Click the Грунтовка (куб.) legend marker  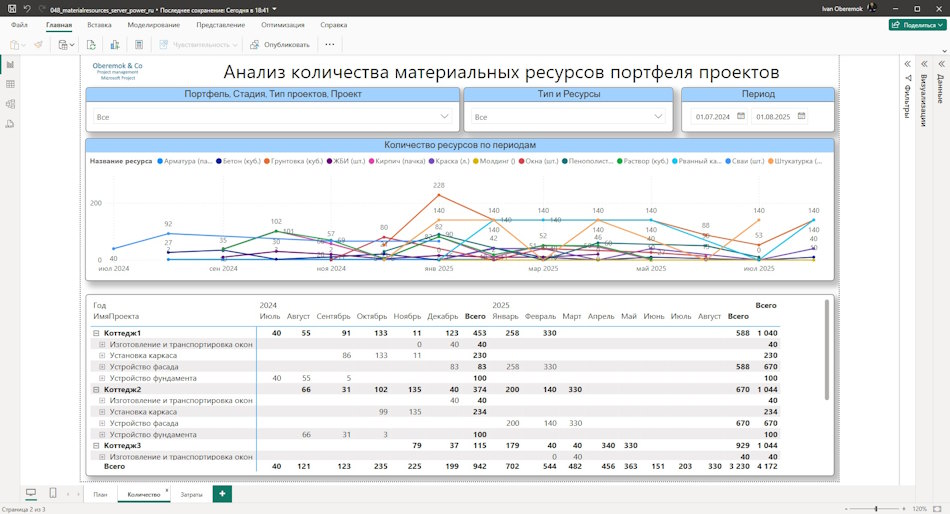(267, 161)
